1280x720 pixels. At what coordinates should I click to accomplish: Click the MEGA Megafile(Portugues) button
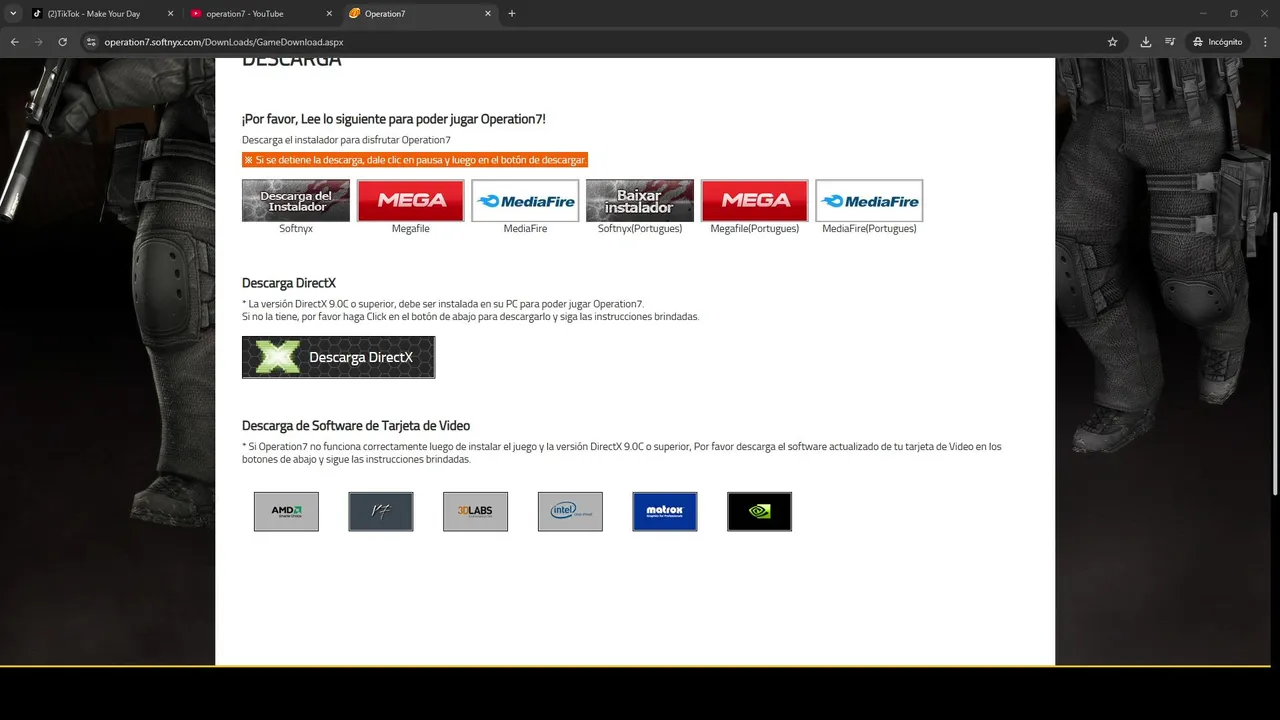[755, 200]
